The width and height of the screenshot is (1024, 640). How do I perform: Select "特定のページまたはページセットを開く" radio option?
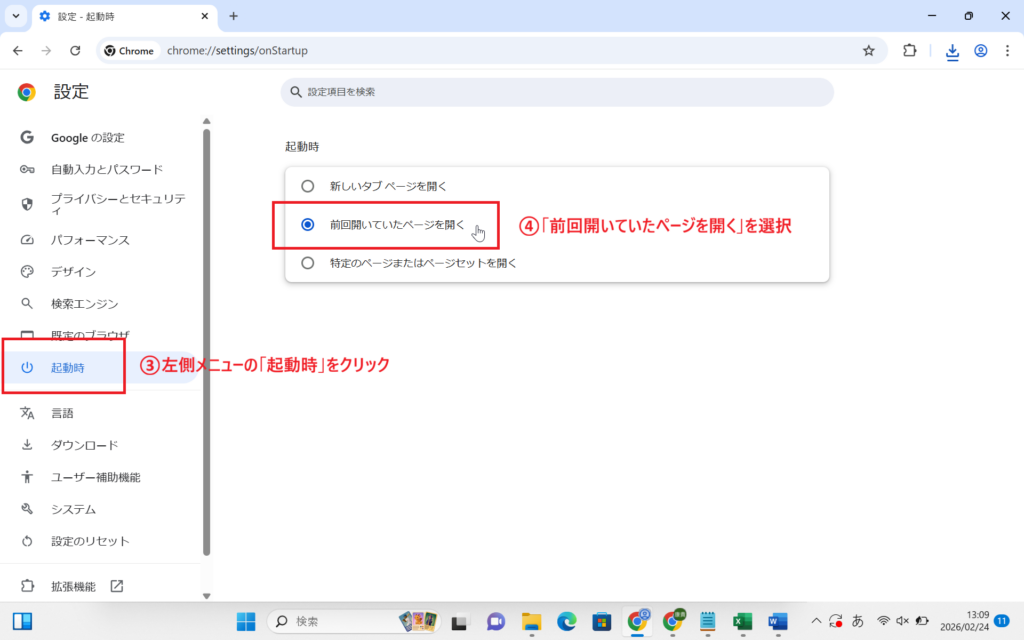(308, 263)
